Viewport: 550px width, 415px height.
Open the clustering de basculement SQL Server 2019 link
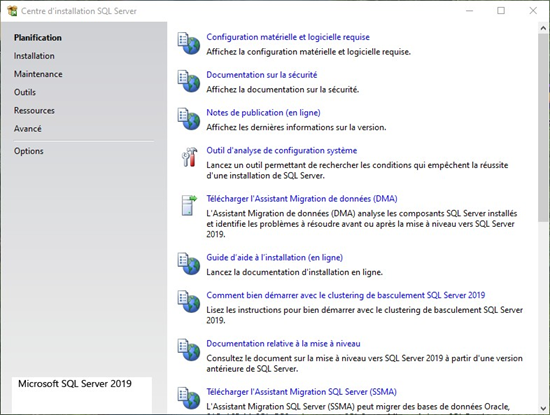pyautogui.click(x=346, y=295)
